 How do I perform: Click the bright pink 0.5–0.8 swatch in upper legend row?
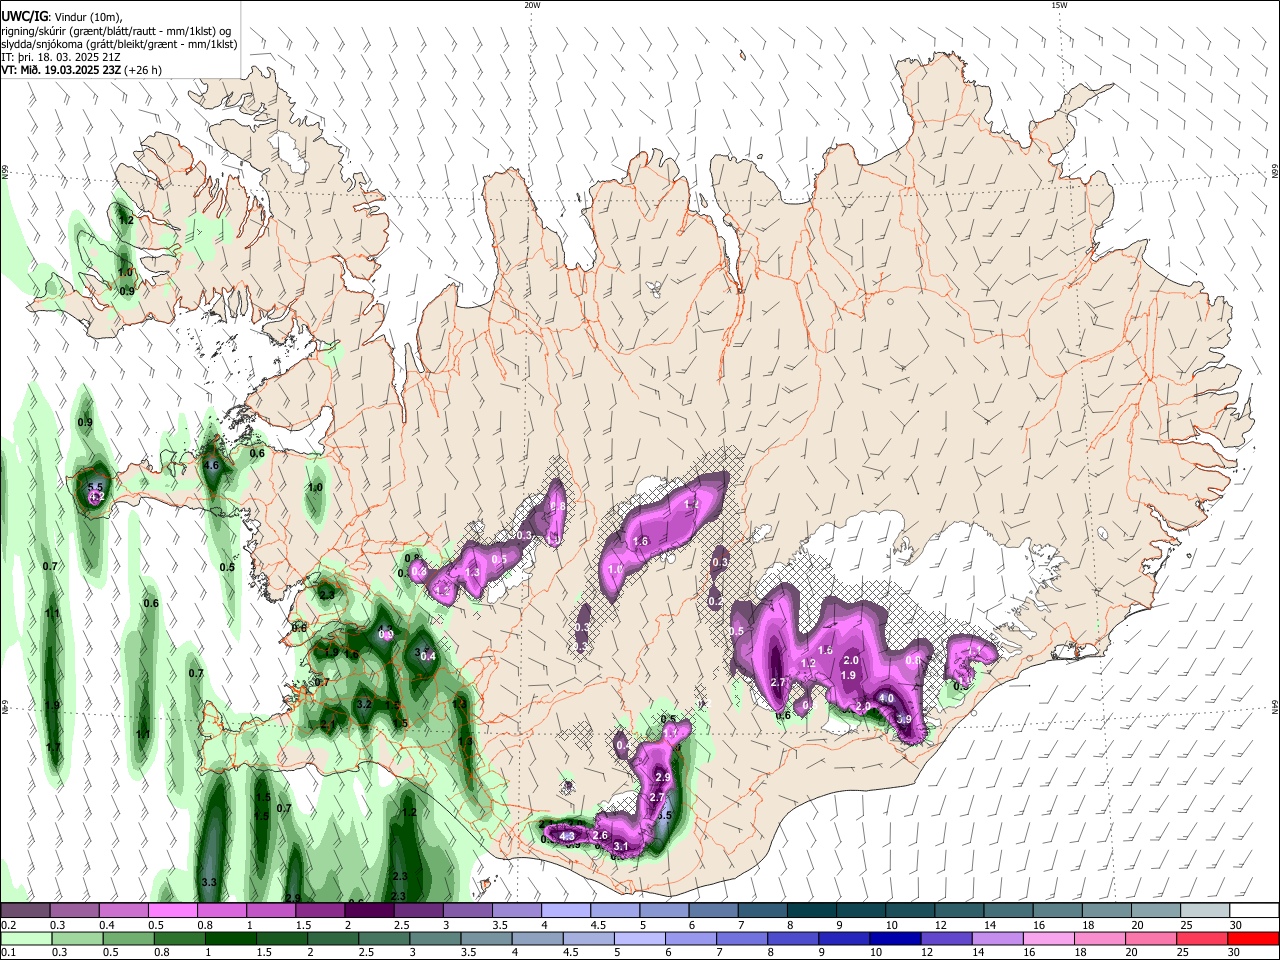[173, 911]
